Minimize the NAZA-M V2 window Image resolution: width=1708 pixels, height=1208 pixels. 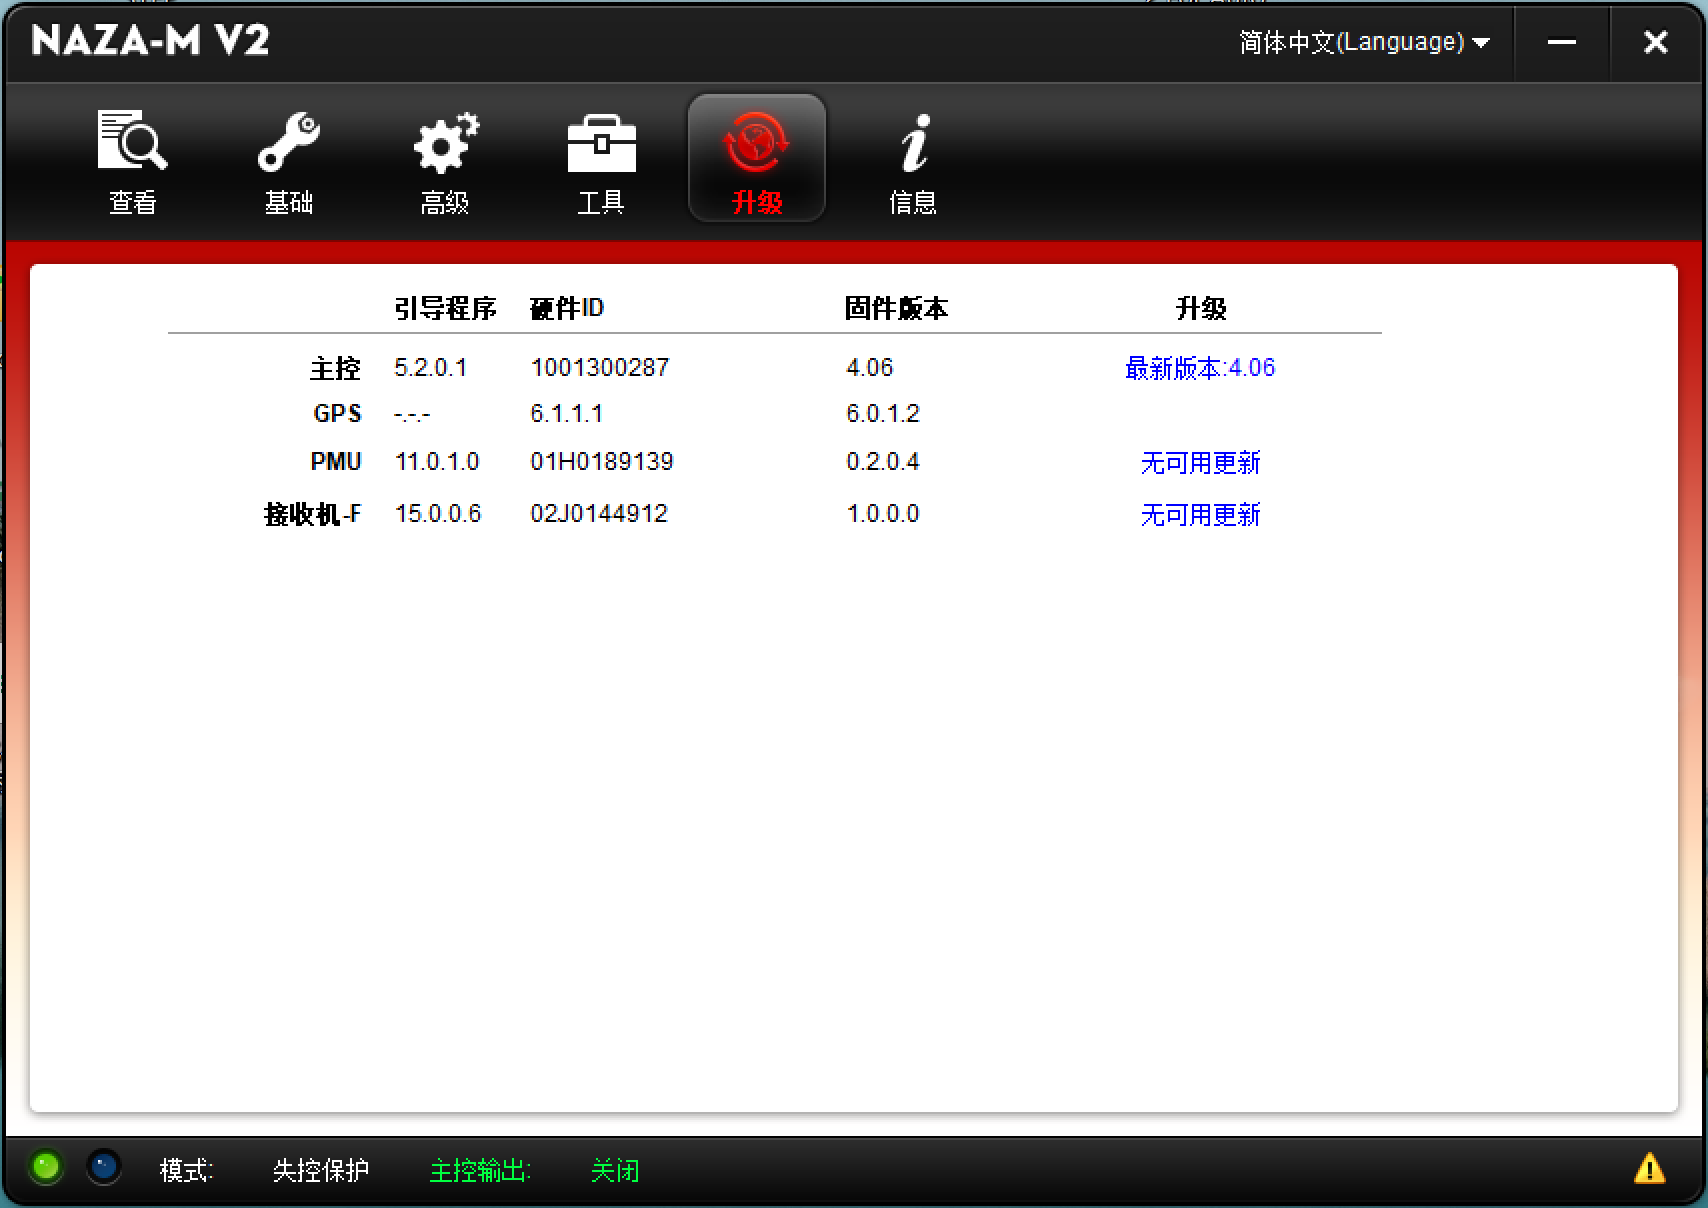1562,42
